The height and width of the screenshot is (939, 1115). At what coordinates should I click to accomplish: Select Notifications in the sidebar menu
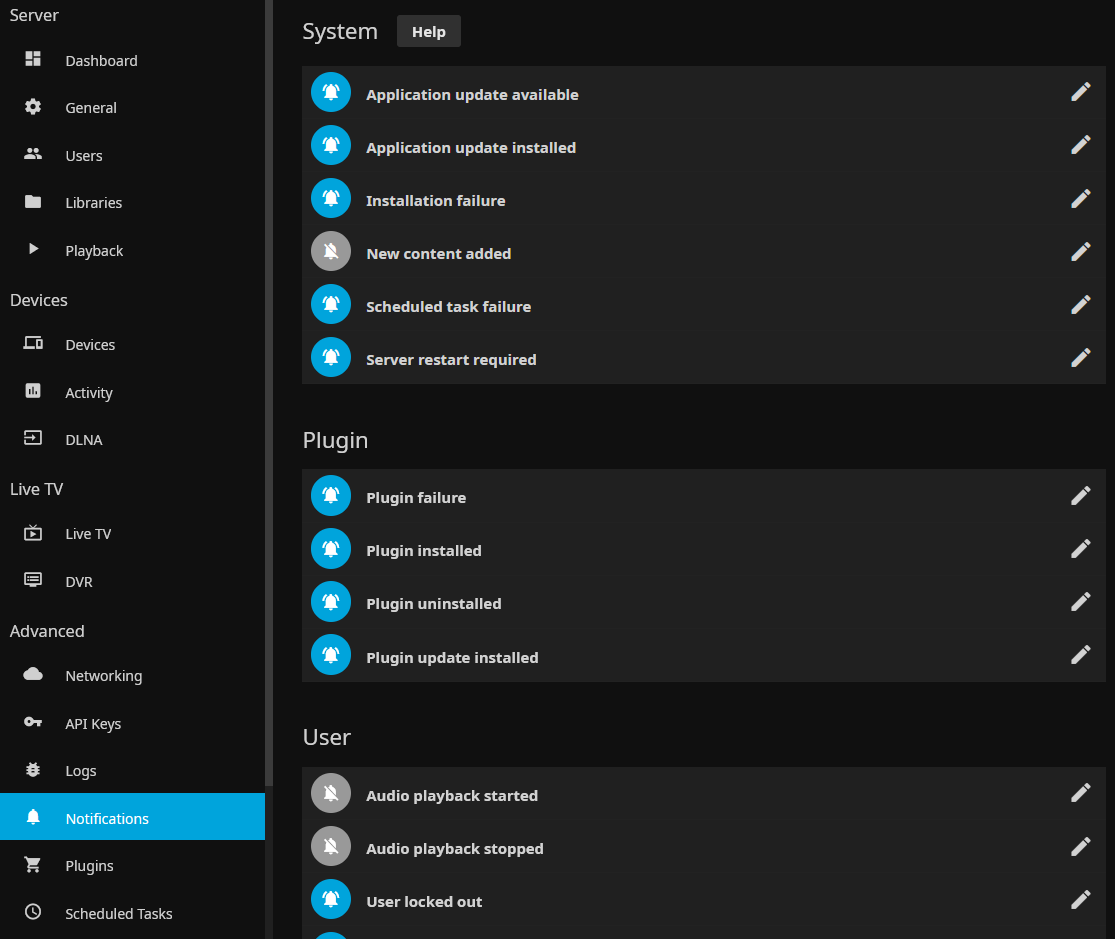pyautogui.click(x=107, y=818)
